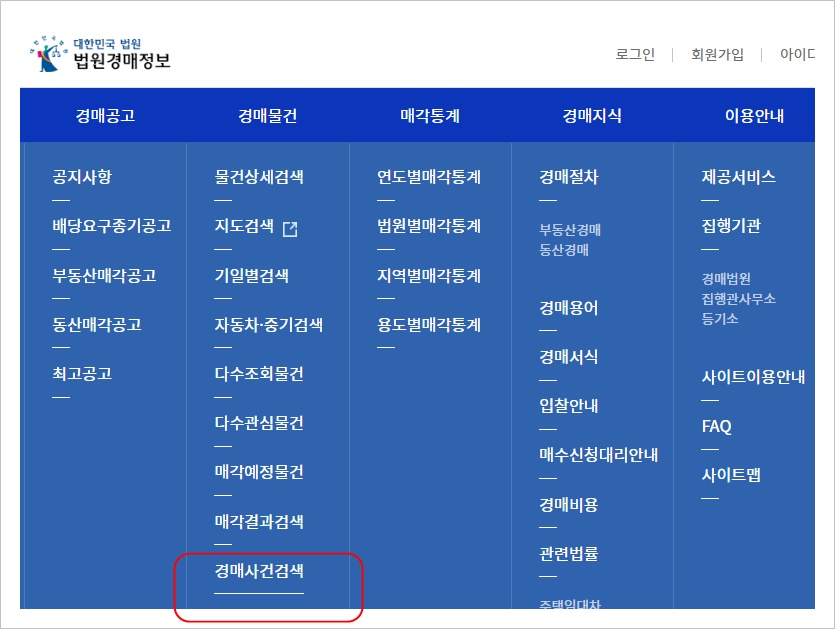This screenshot has width=835, height=629.
Task: Open 물건상세검색 menu item
Action: pos(259,177)
